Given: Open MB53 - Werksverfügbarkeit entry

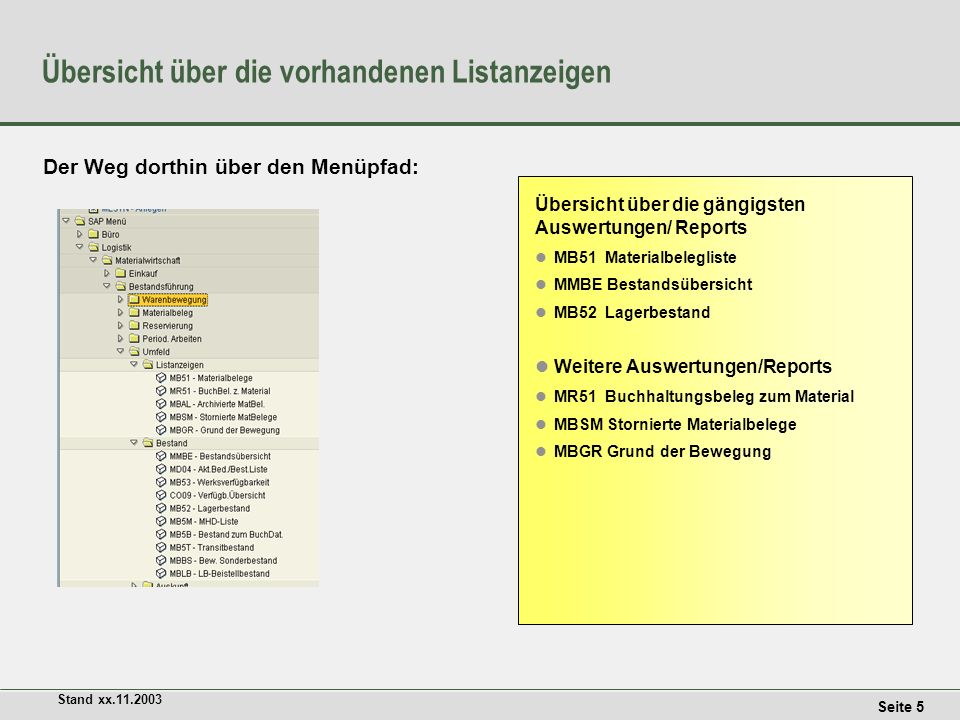Looking at the screenshot, I should click(219, 482).
